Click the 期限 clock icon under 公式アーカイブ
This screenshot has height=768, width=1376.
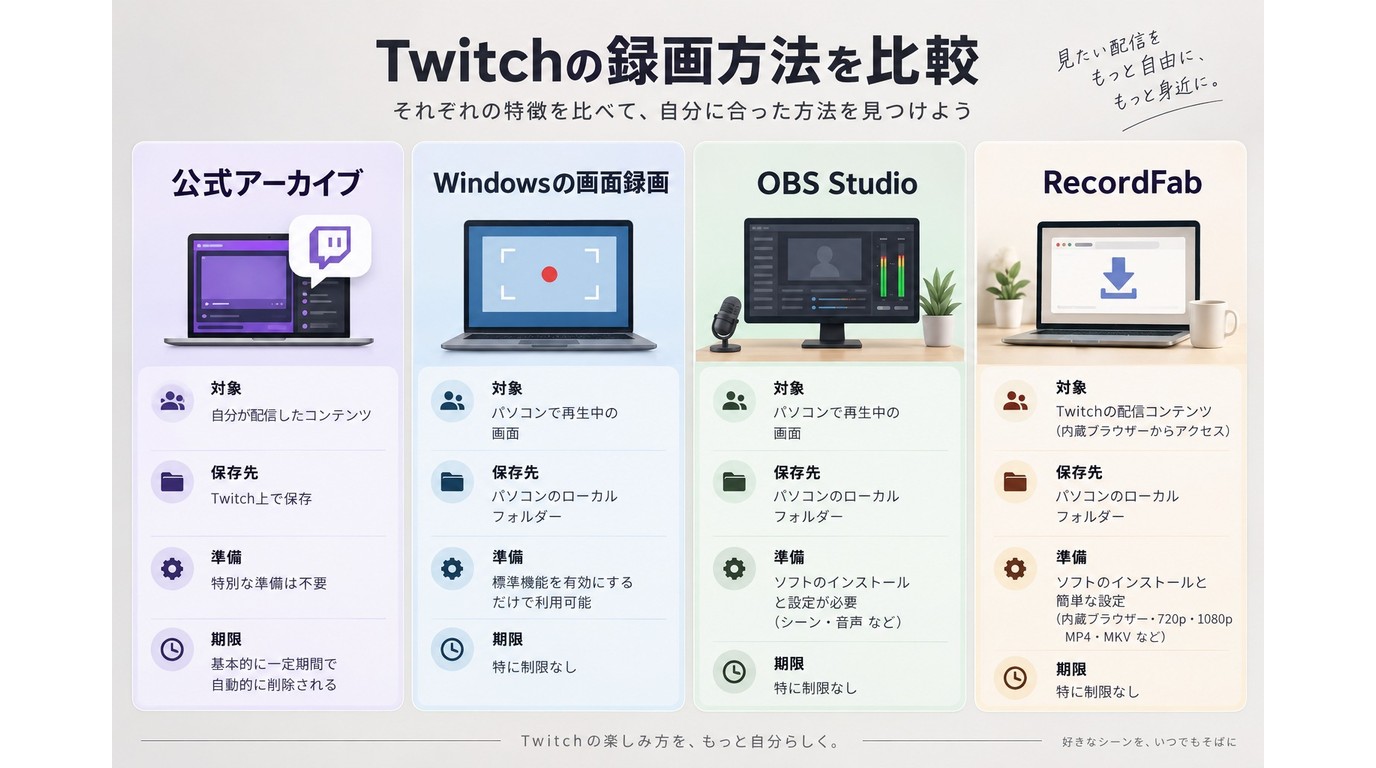(x=172, y=650)
